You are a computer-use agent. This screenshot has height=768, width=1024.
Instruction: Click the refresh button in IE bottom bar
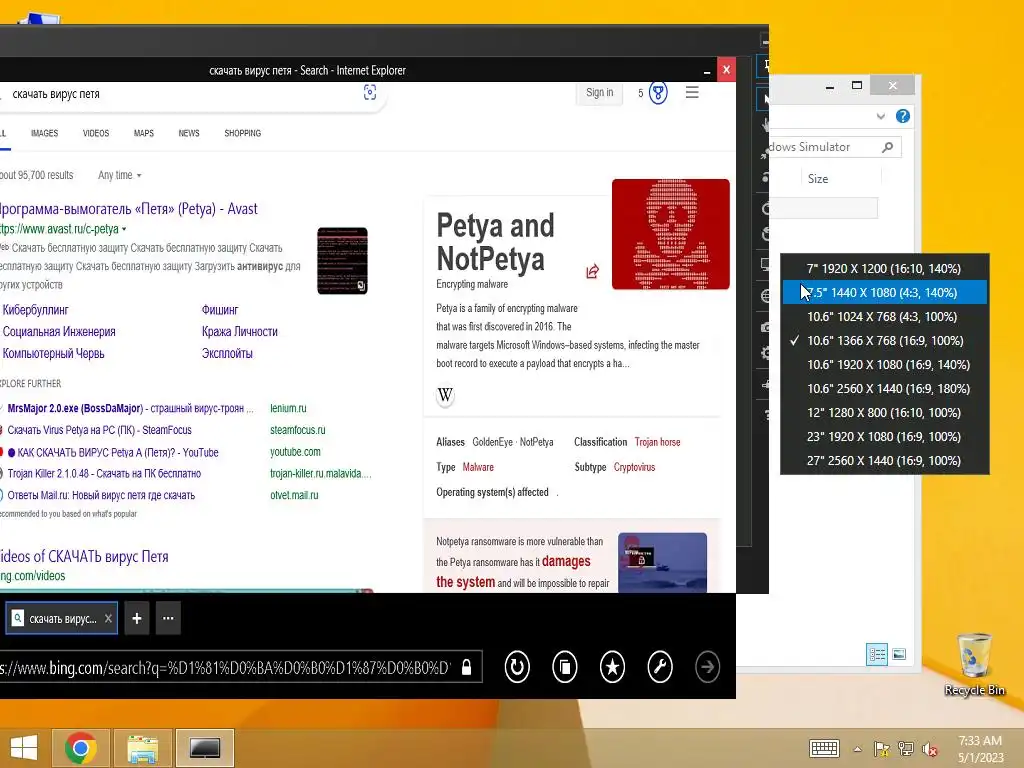[517, 667]
